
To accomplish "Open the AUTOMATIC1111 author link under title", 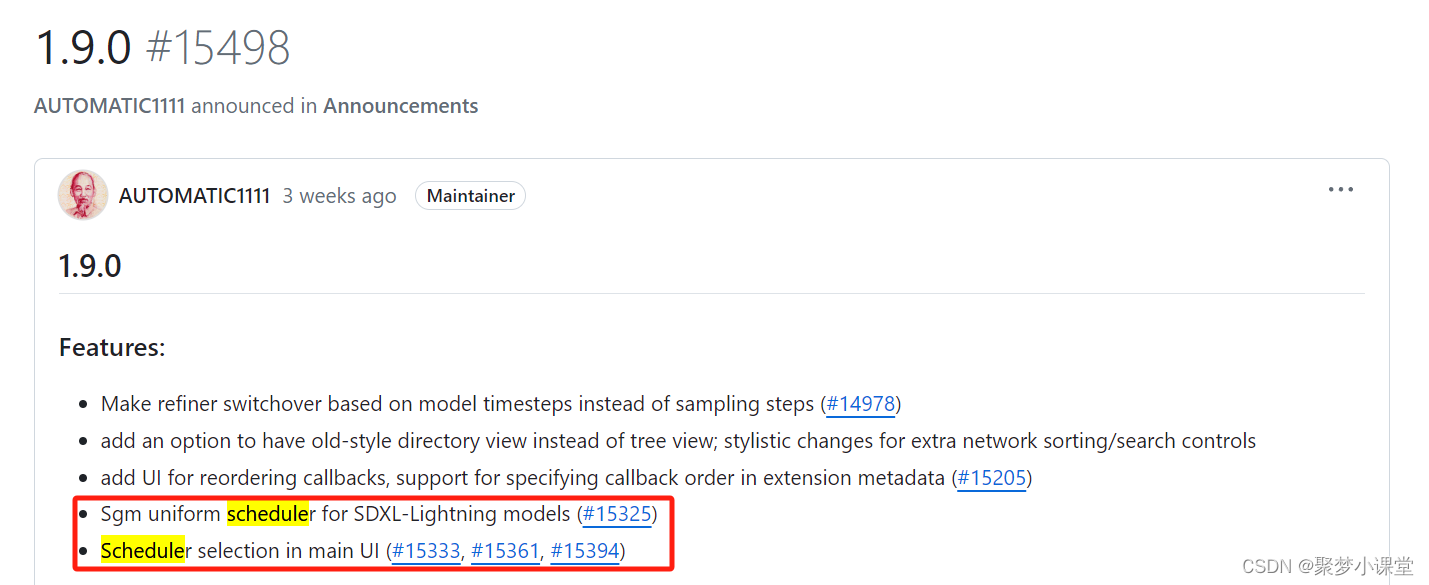I will pyautogui.click(x=110, y=106).
